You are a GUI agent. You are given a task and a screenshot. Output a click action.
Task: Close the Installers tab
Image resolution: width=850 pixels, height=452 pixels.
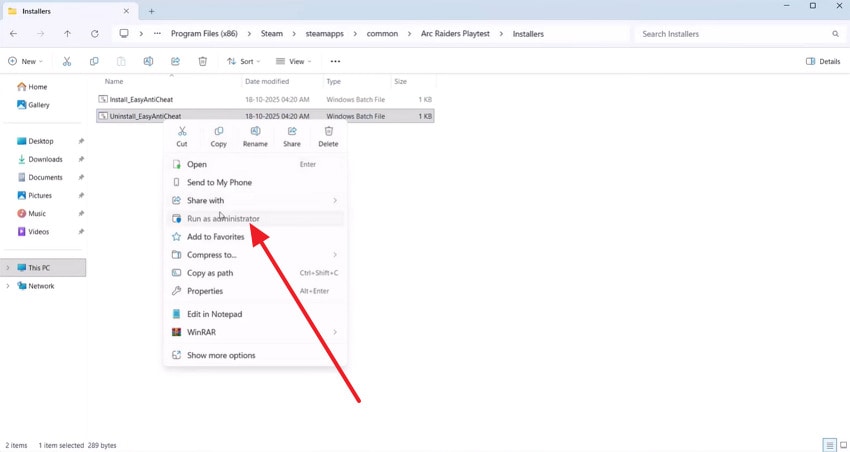[x=126, y=11]
